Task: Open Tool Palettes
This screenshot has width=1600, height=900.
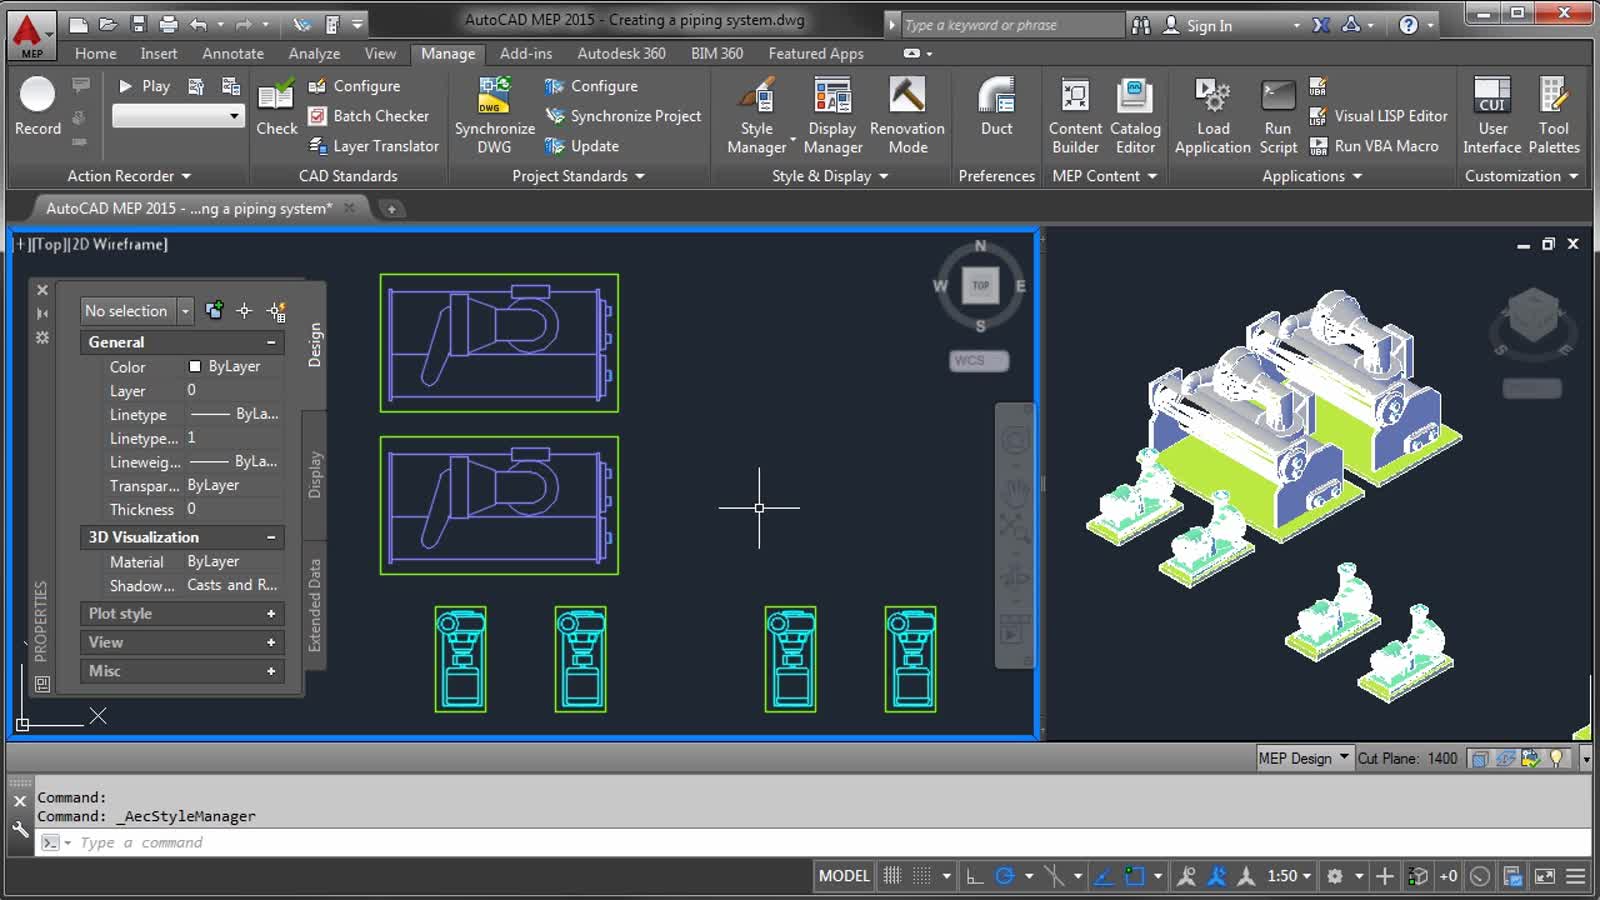Action: [1554, 115]
